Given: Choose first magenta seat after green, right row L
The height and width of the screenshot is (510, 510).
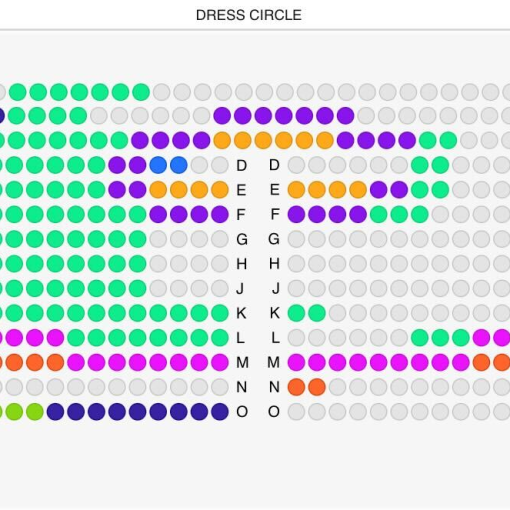Looking at the screenshot, I should click(x=481, y=338).
